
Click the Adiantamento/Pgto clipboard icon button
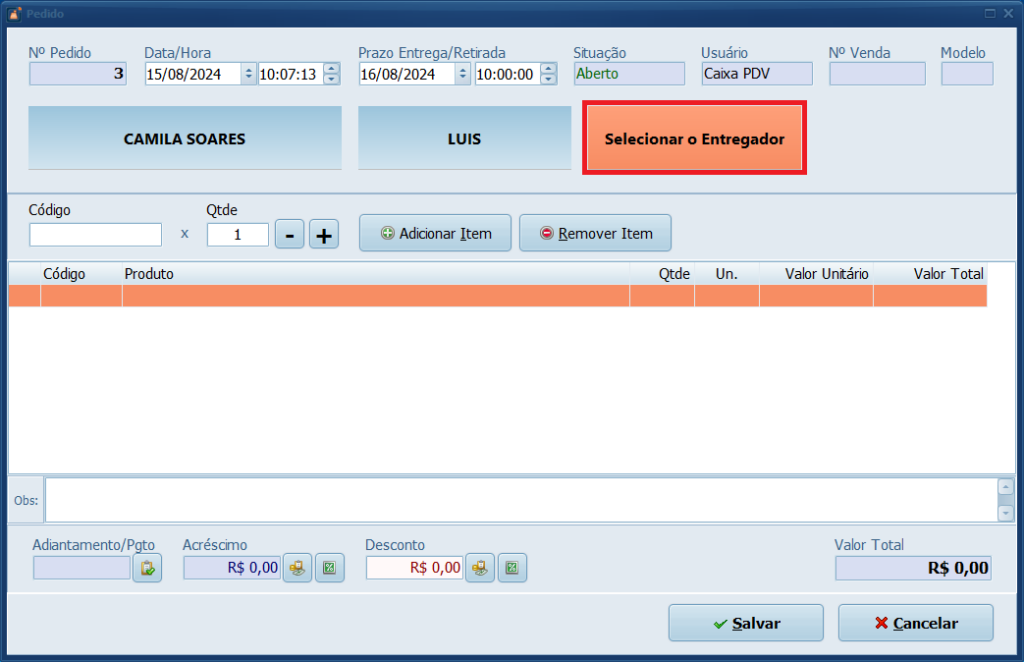tap(147, 568)
